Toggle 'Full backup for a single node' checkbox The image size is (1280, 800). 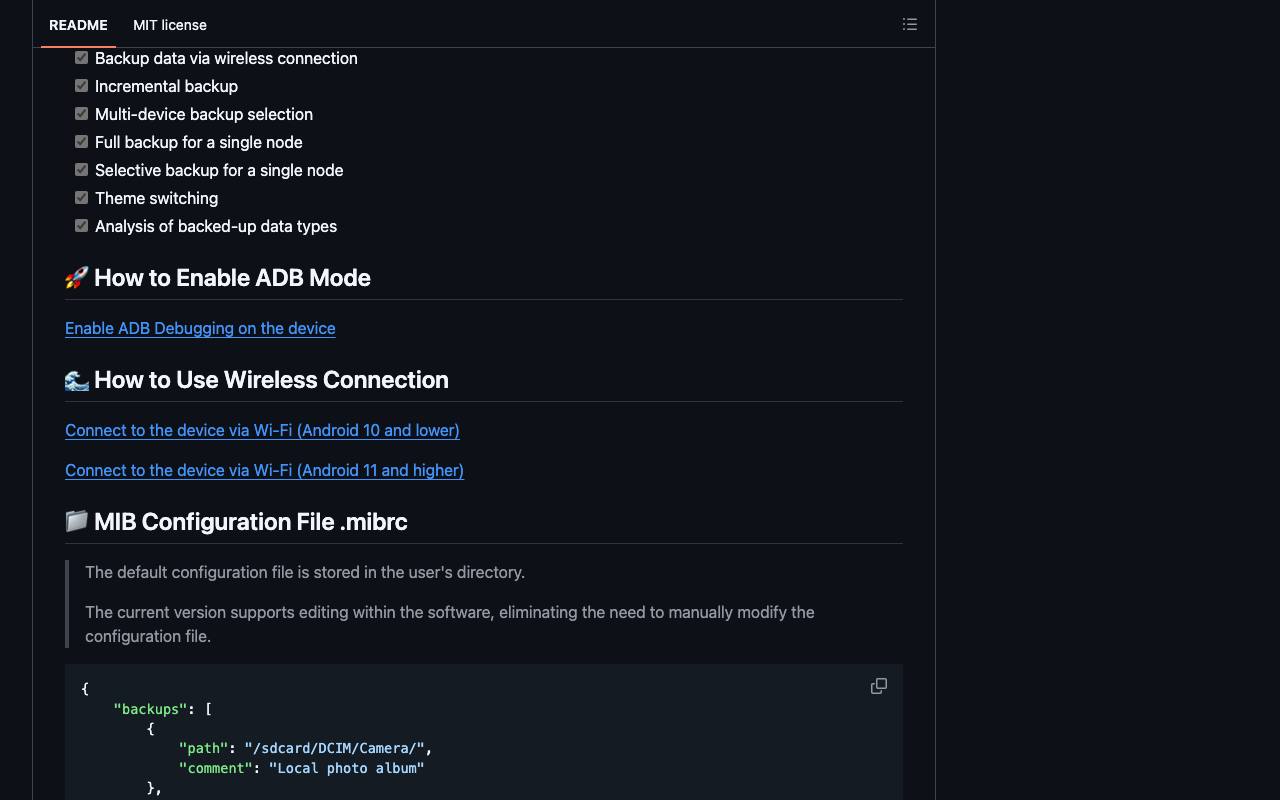[x=82, y=142]
